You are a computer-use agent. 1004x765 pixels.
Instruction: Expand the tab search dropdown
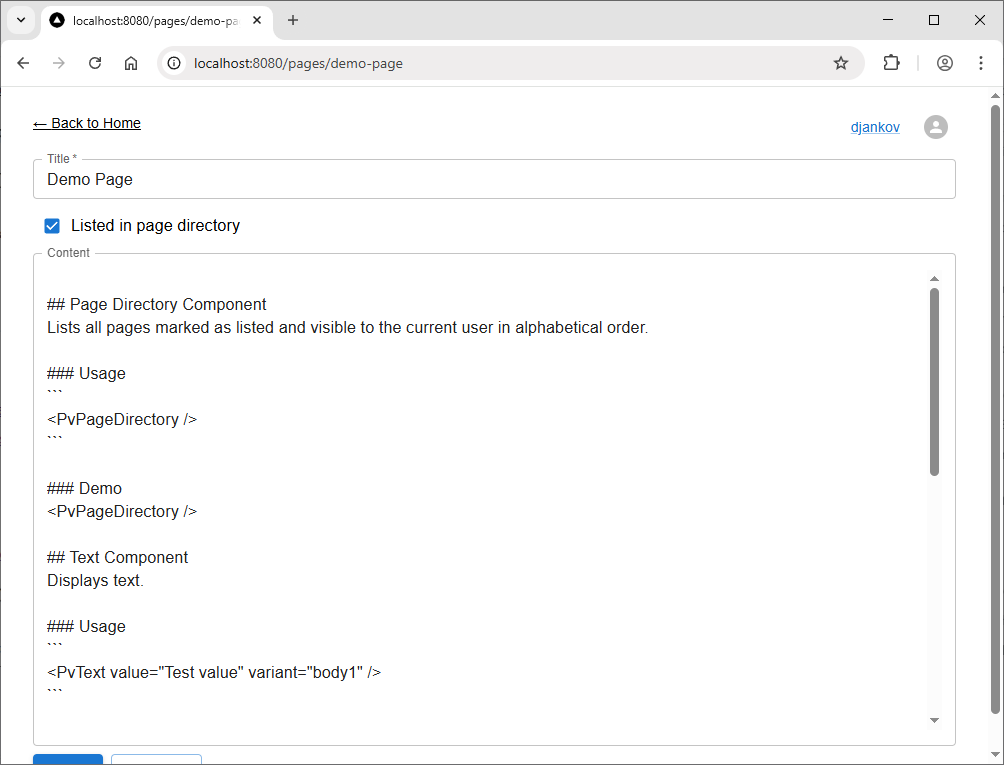pos(21,20)
